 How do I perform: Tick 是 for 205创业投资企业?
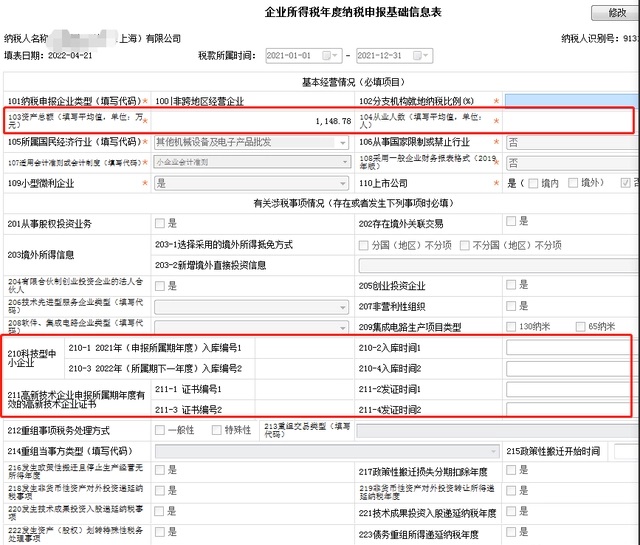pyautogui.click(x=511, y=285)
